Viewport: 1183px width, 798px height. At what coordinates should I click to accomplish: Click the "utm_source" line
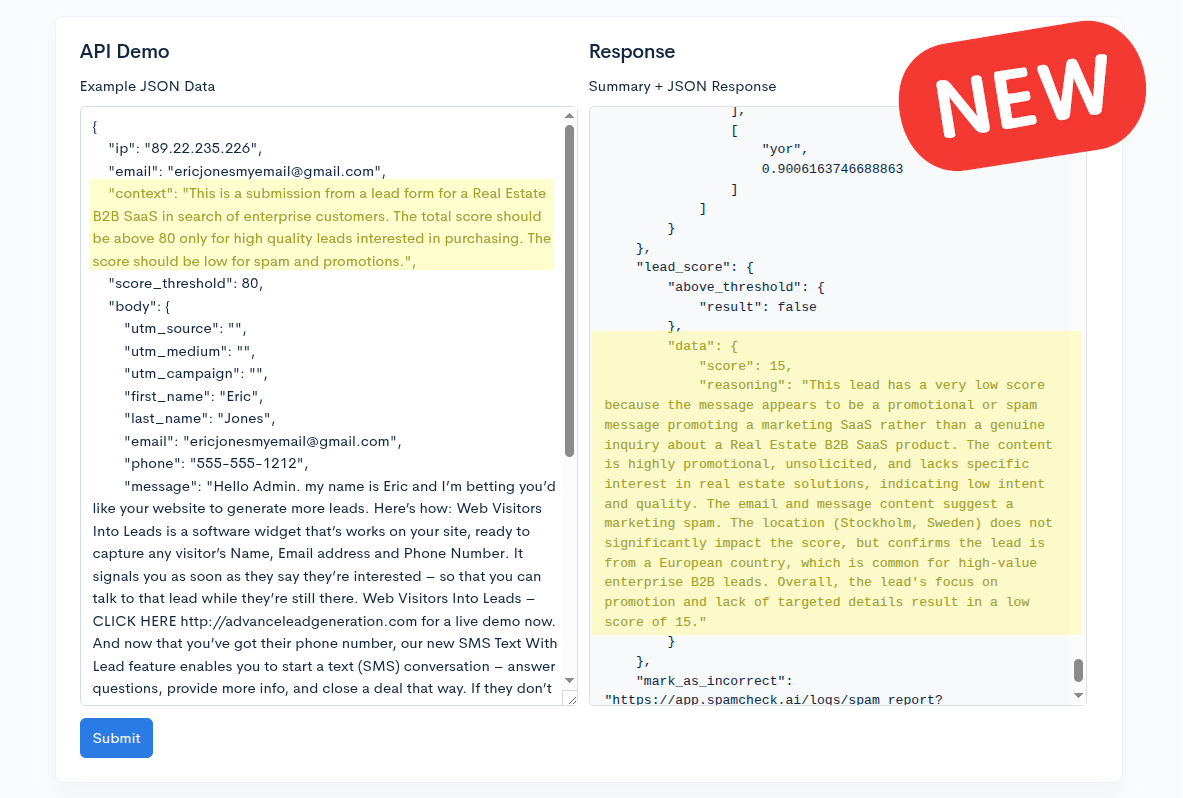tap(185, 329)
